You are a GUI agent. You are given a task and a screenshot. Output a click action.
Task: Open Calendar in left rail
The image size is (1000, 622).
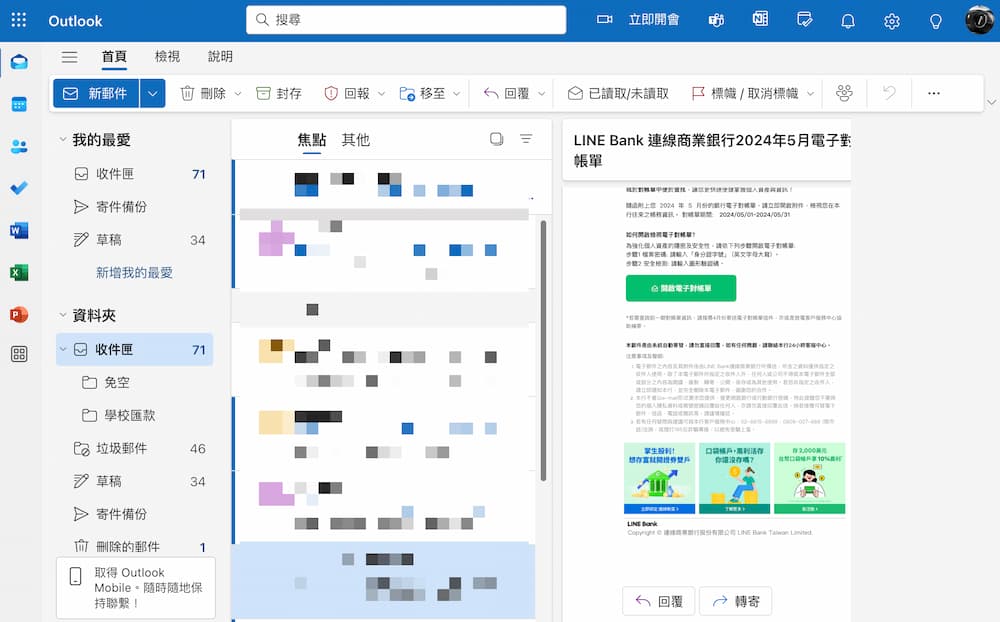coord(19,104)
